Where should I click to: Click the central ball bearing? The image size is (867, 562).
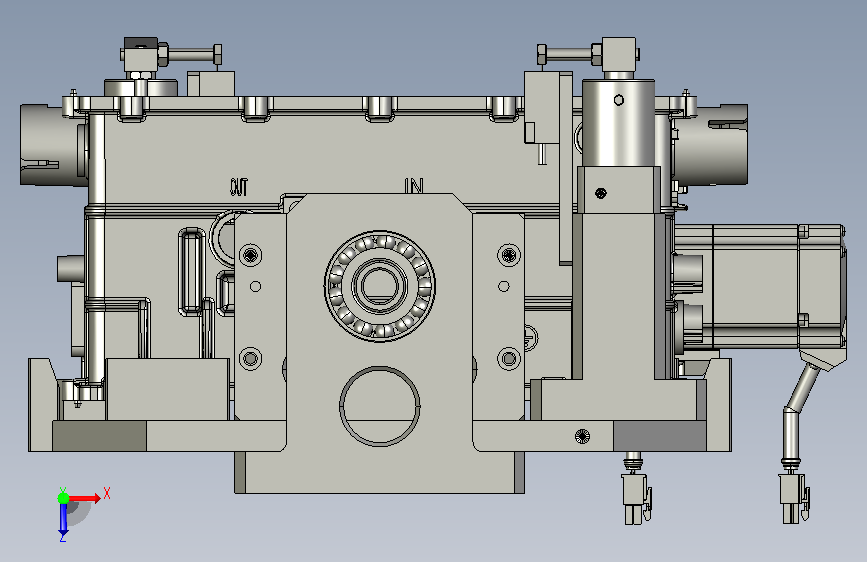(x=379, y=286)
